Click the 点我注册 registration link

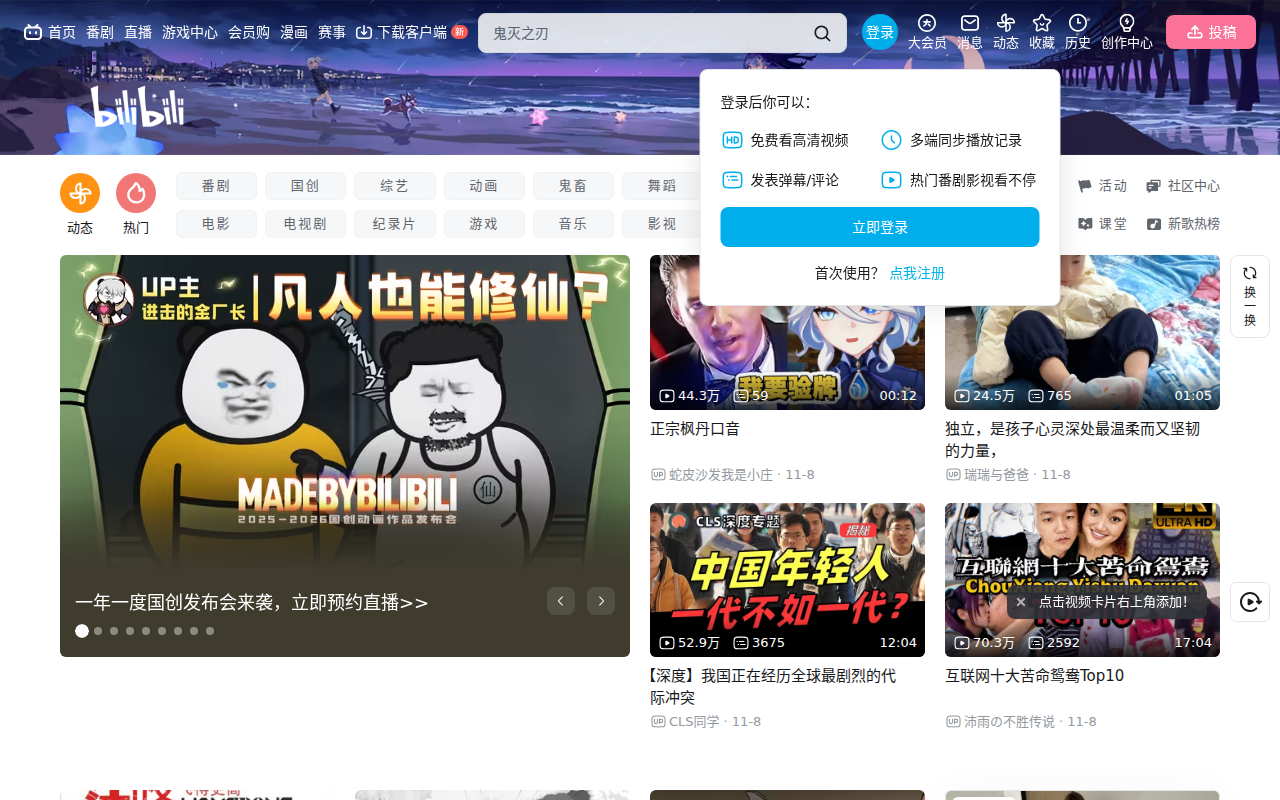click(917, 272)
